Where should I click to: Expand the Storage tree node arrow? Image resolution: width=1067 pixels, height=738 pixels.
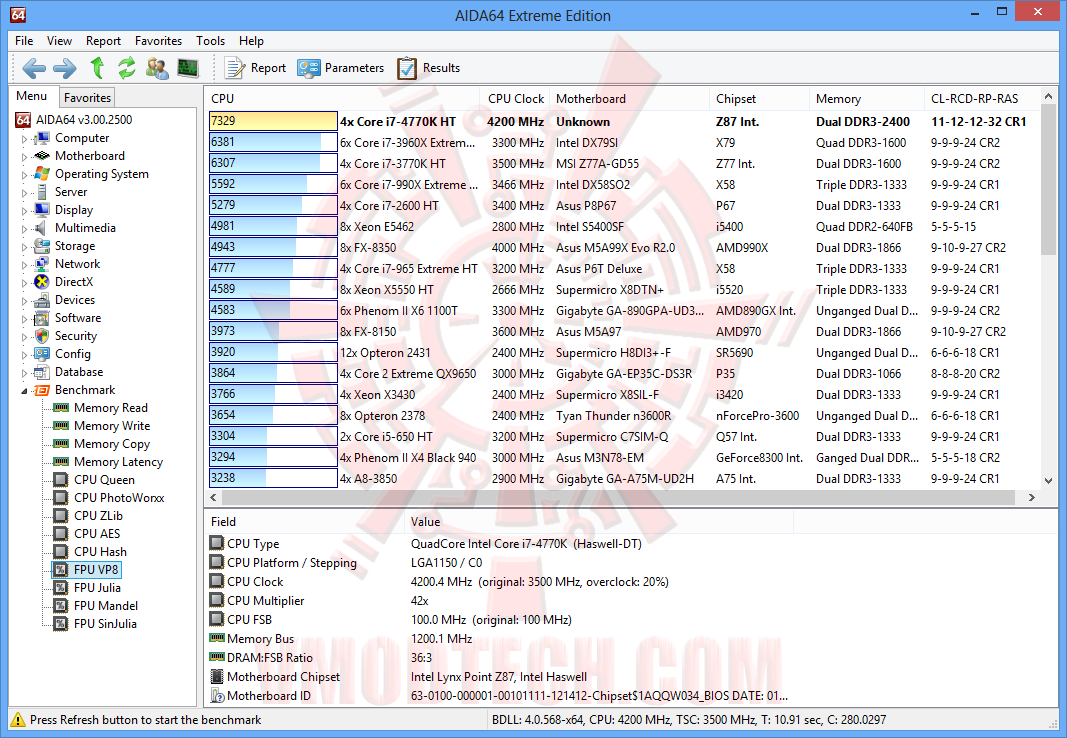(x=24, y=247)
